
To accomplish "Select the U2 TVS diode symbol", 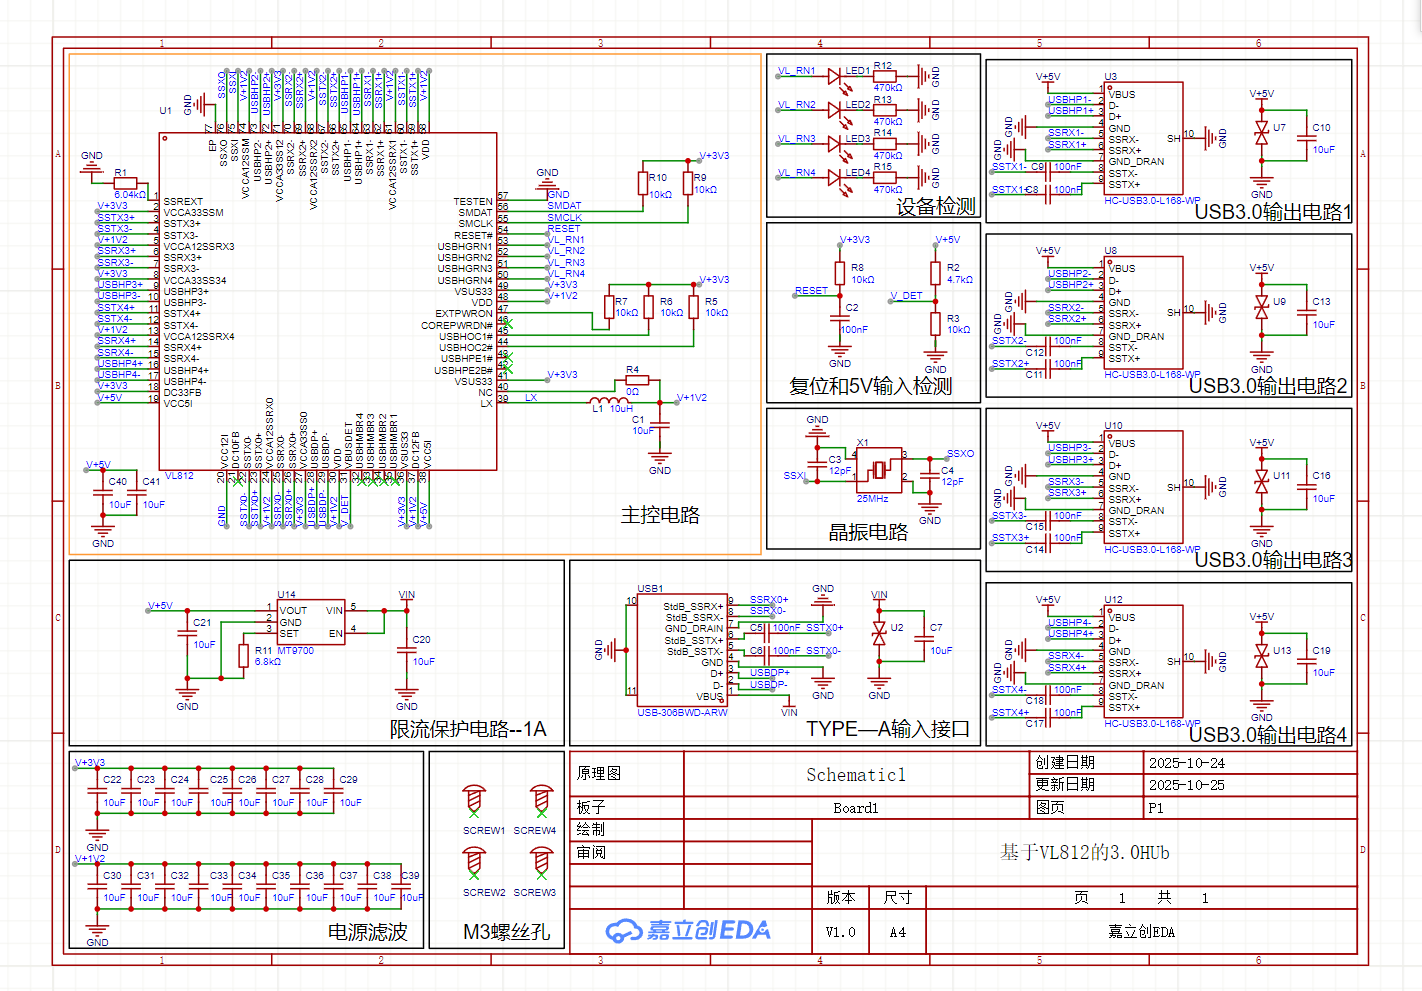I will tap(879, 633).
